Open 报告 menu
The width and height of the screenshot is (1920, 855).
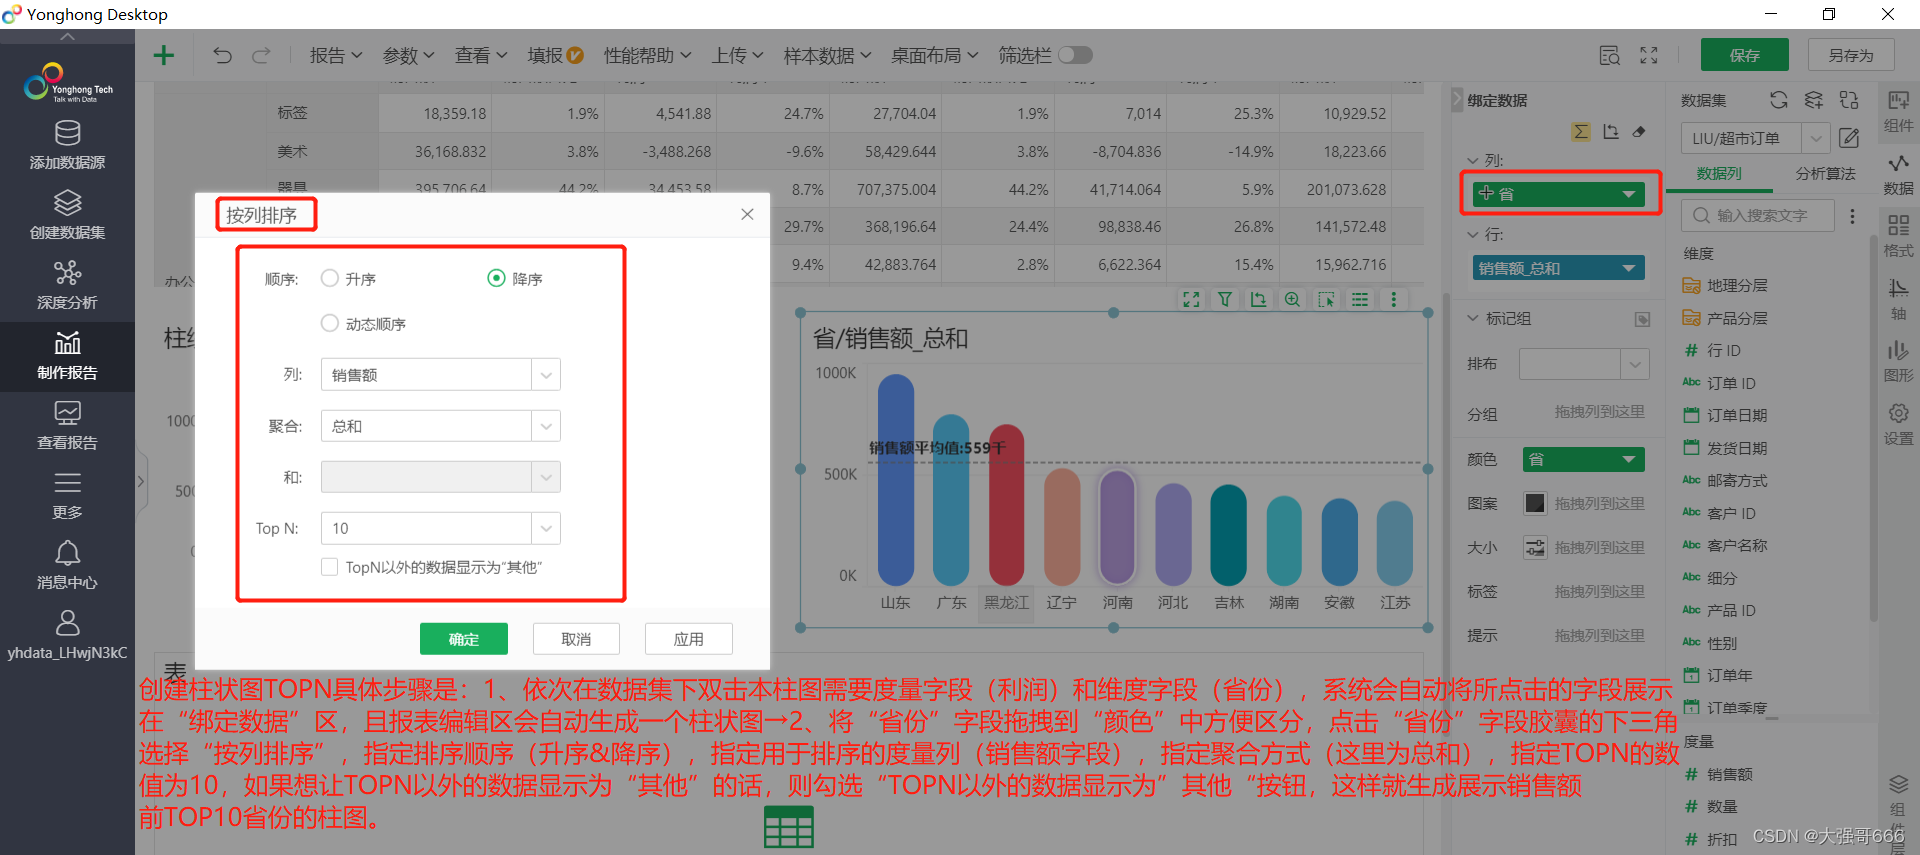click(x=336, y=55)
